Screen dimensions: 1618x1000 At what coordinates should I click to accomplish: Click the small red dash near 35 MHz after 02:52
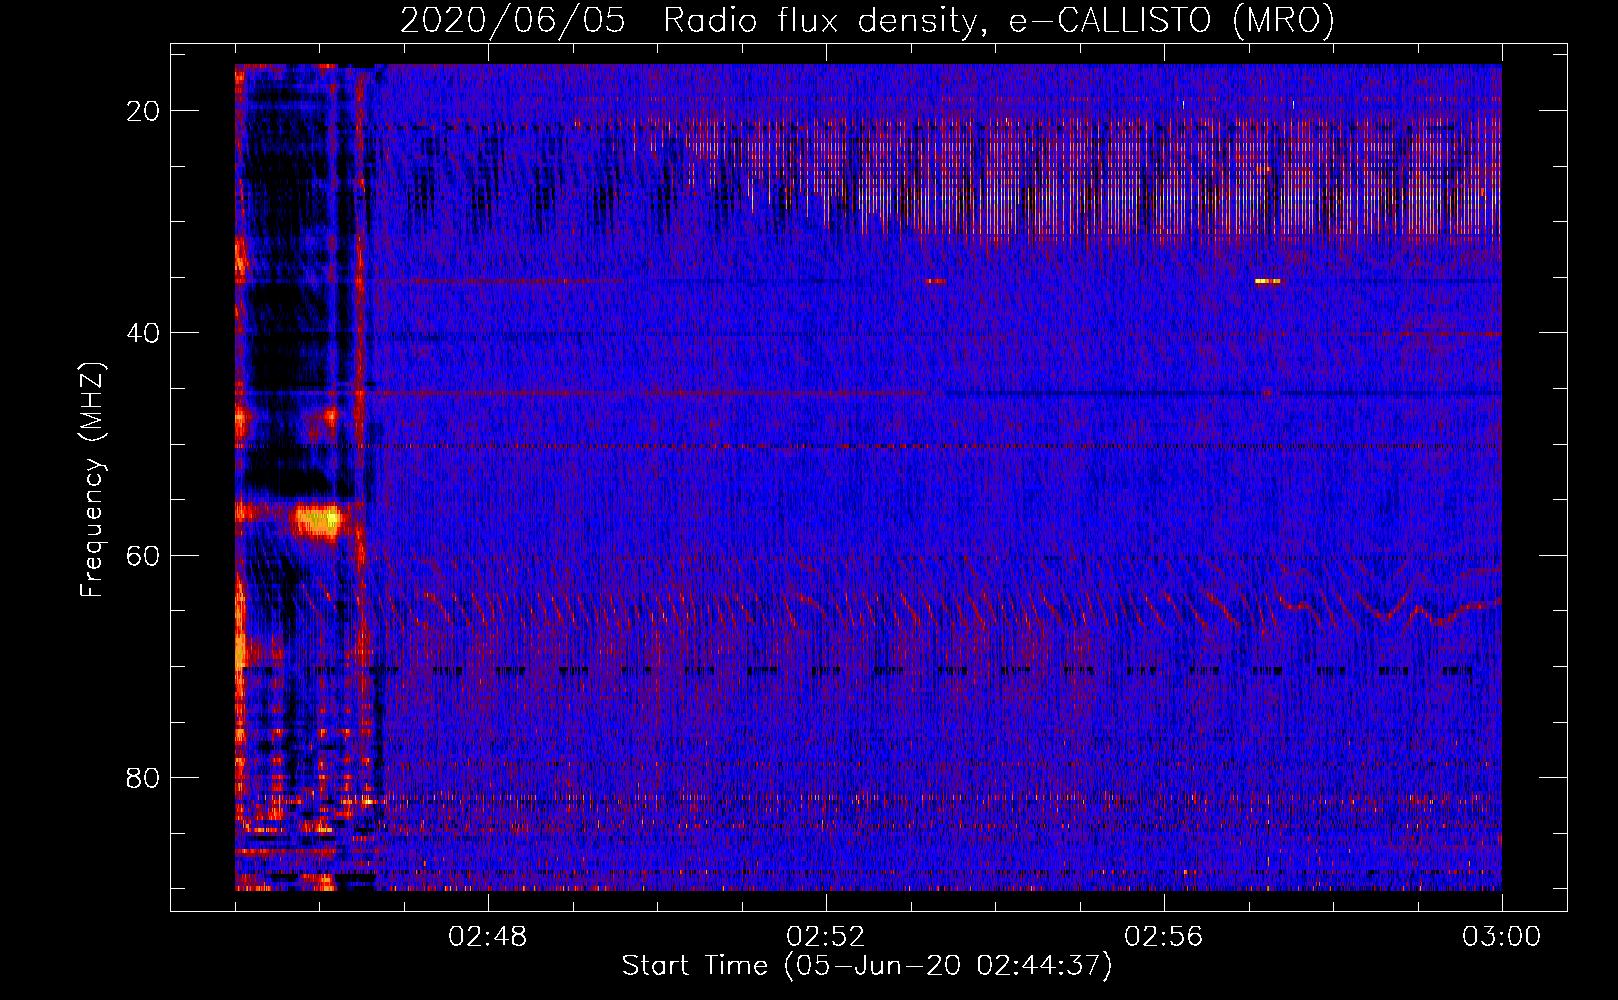(x=935, y=281)
